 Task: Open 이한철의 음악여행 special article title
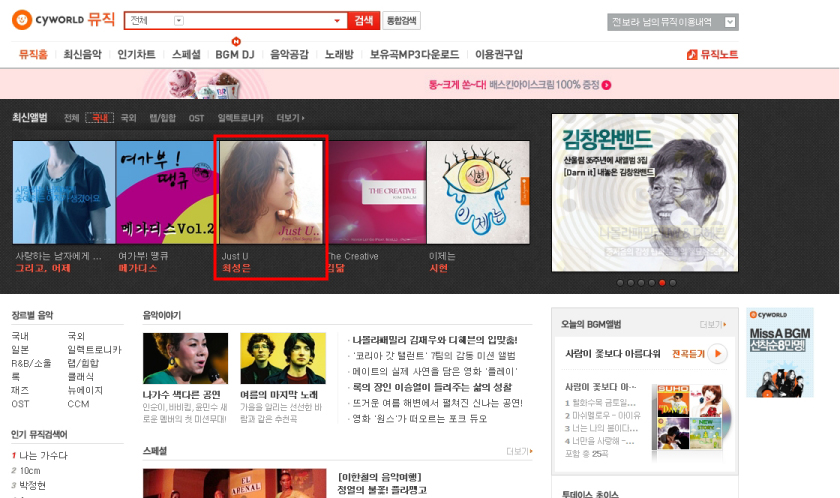380,477
